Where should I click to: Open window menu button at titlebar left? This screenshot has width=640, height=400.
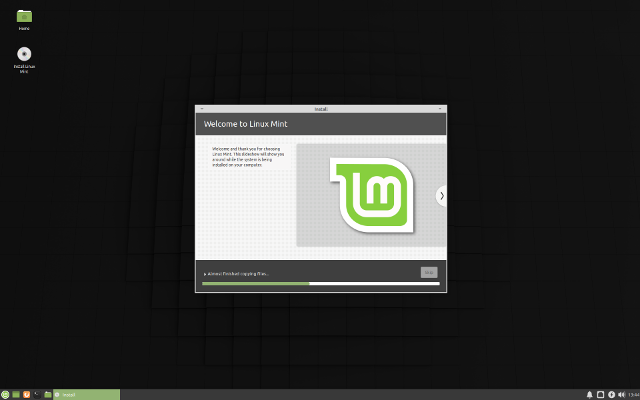point(202,109)
